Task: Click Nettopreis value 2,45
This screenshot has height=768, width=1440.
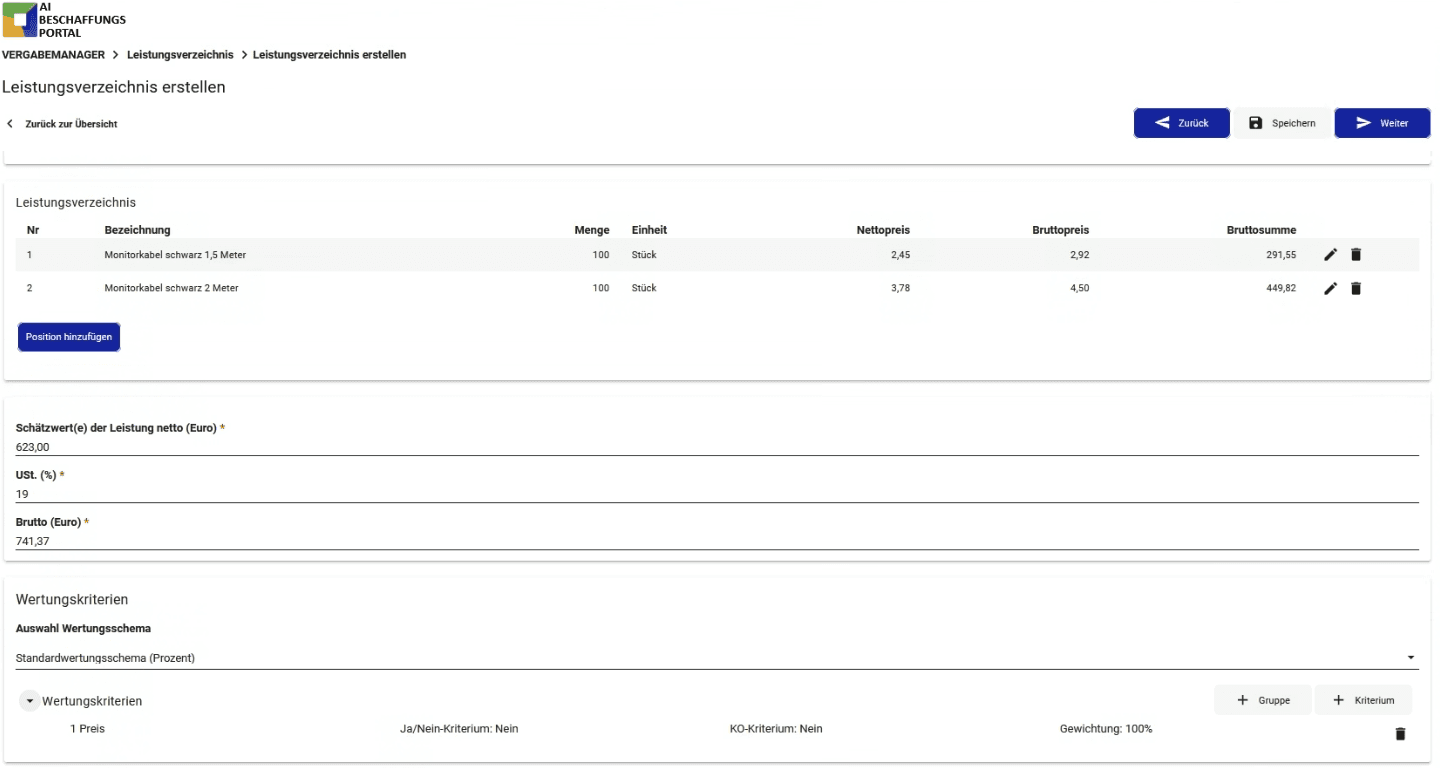Action: click(x=900, y=255)
